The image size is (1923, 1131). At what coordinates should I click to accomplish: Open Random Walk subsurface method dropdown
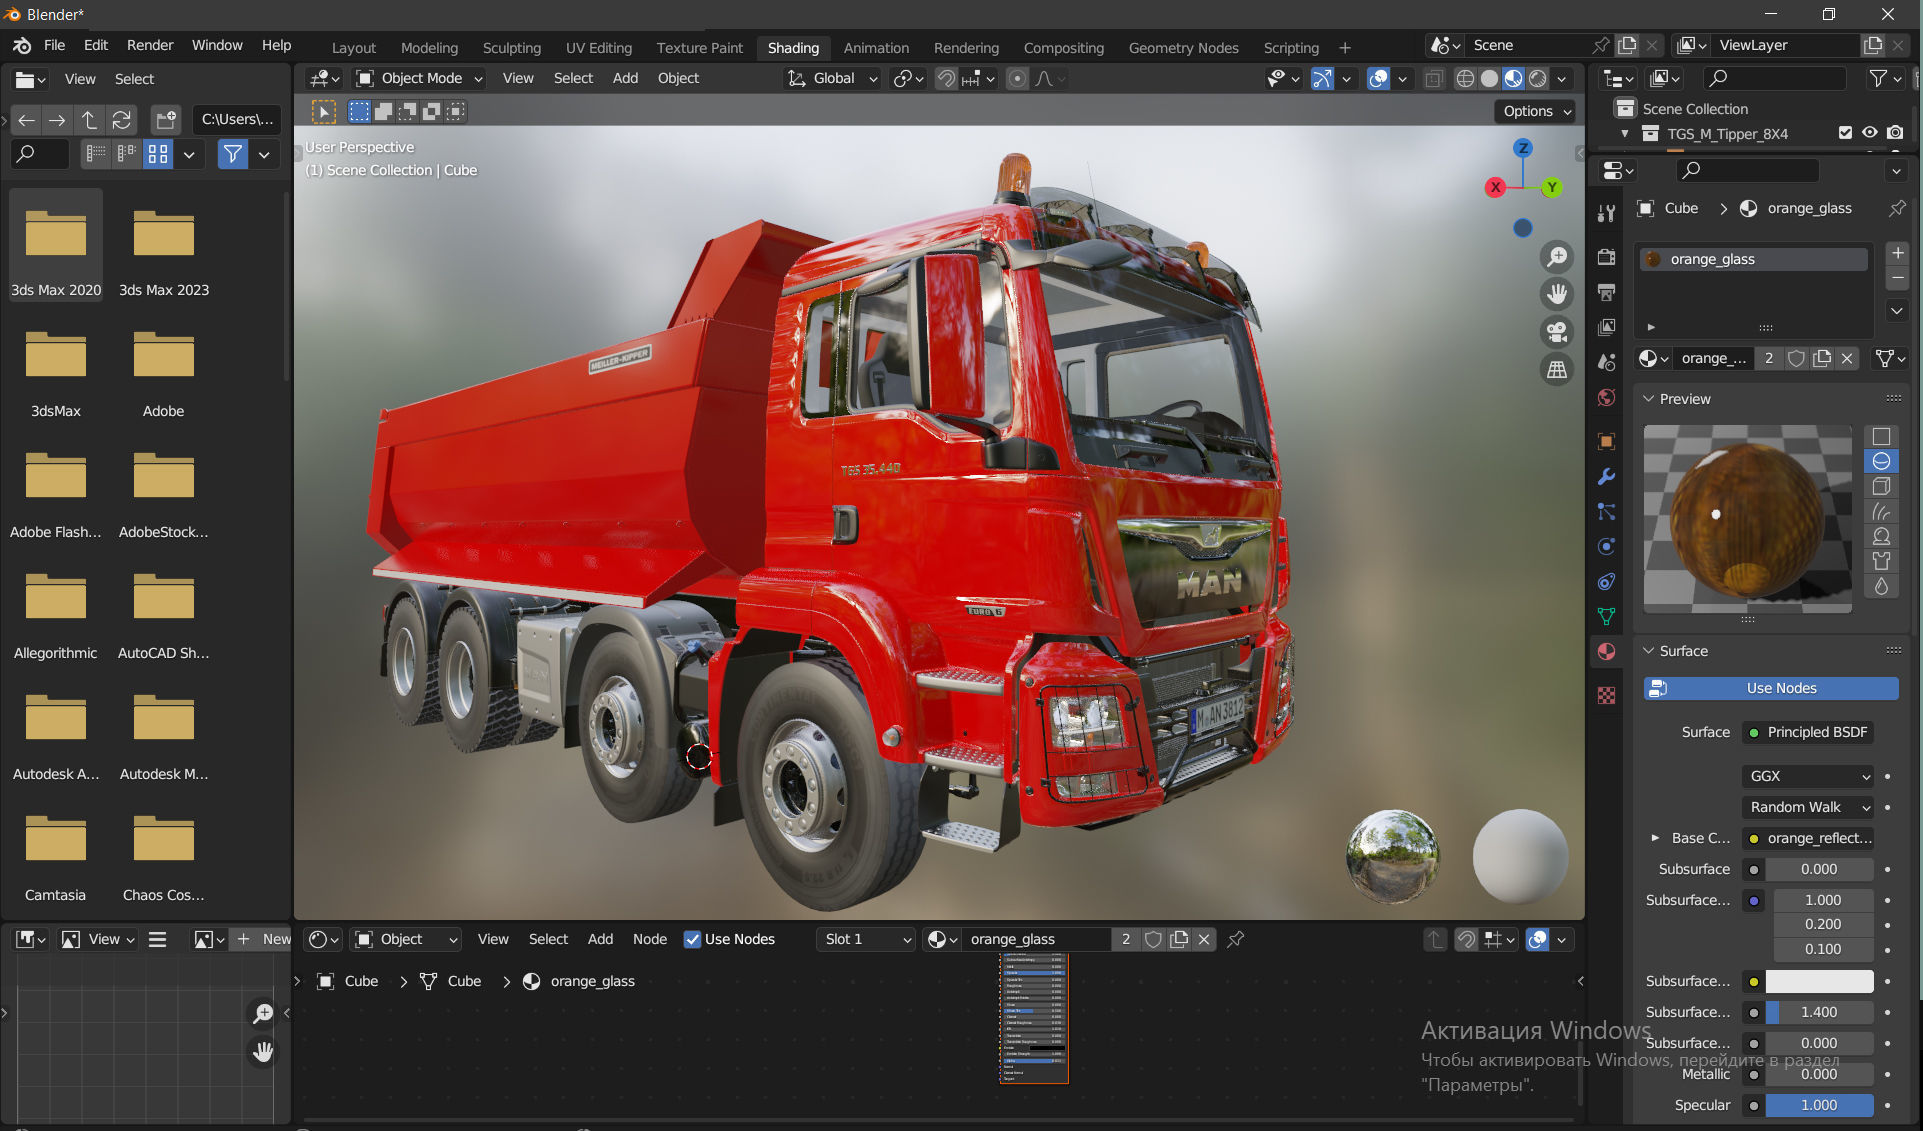tap(1808, 807)
